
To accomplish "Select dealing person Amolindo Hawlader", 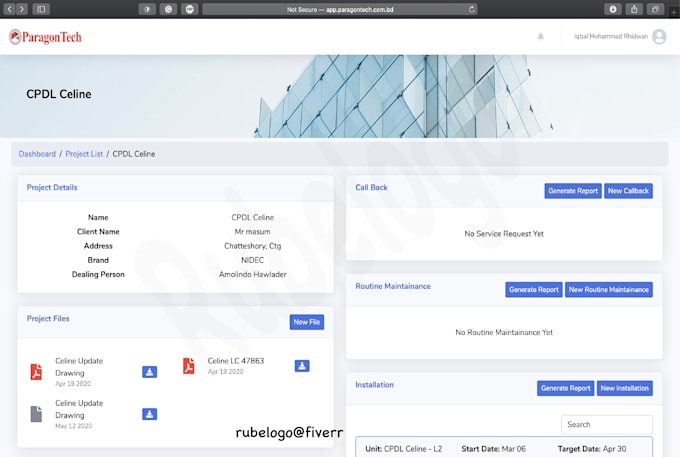I will [x=252, y=274].
